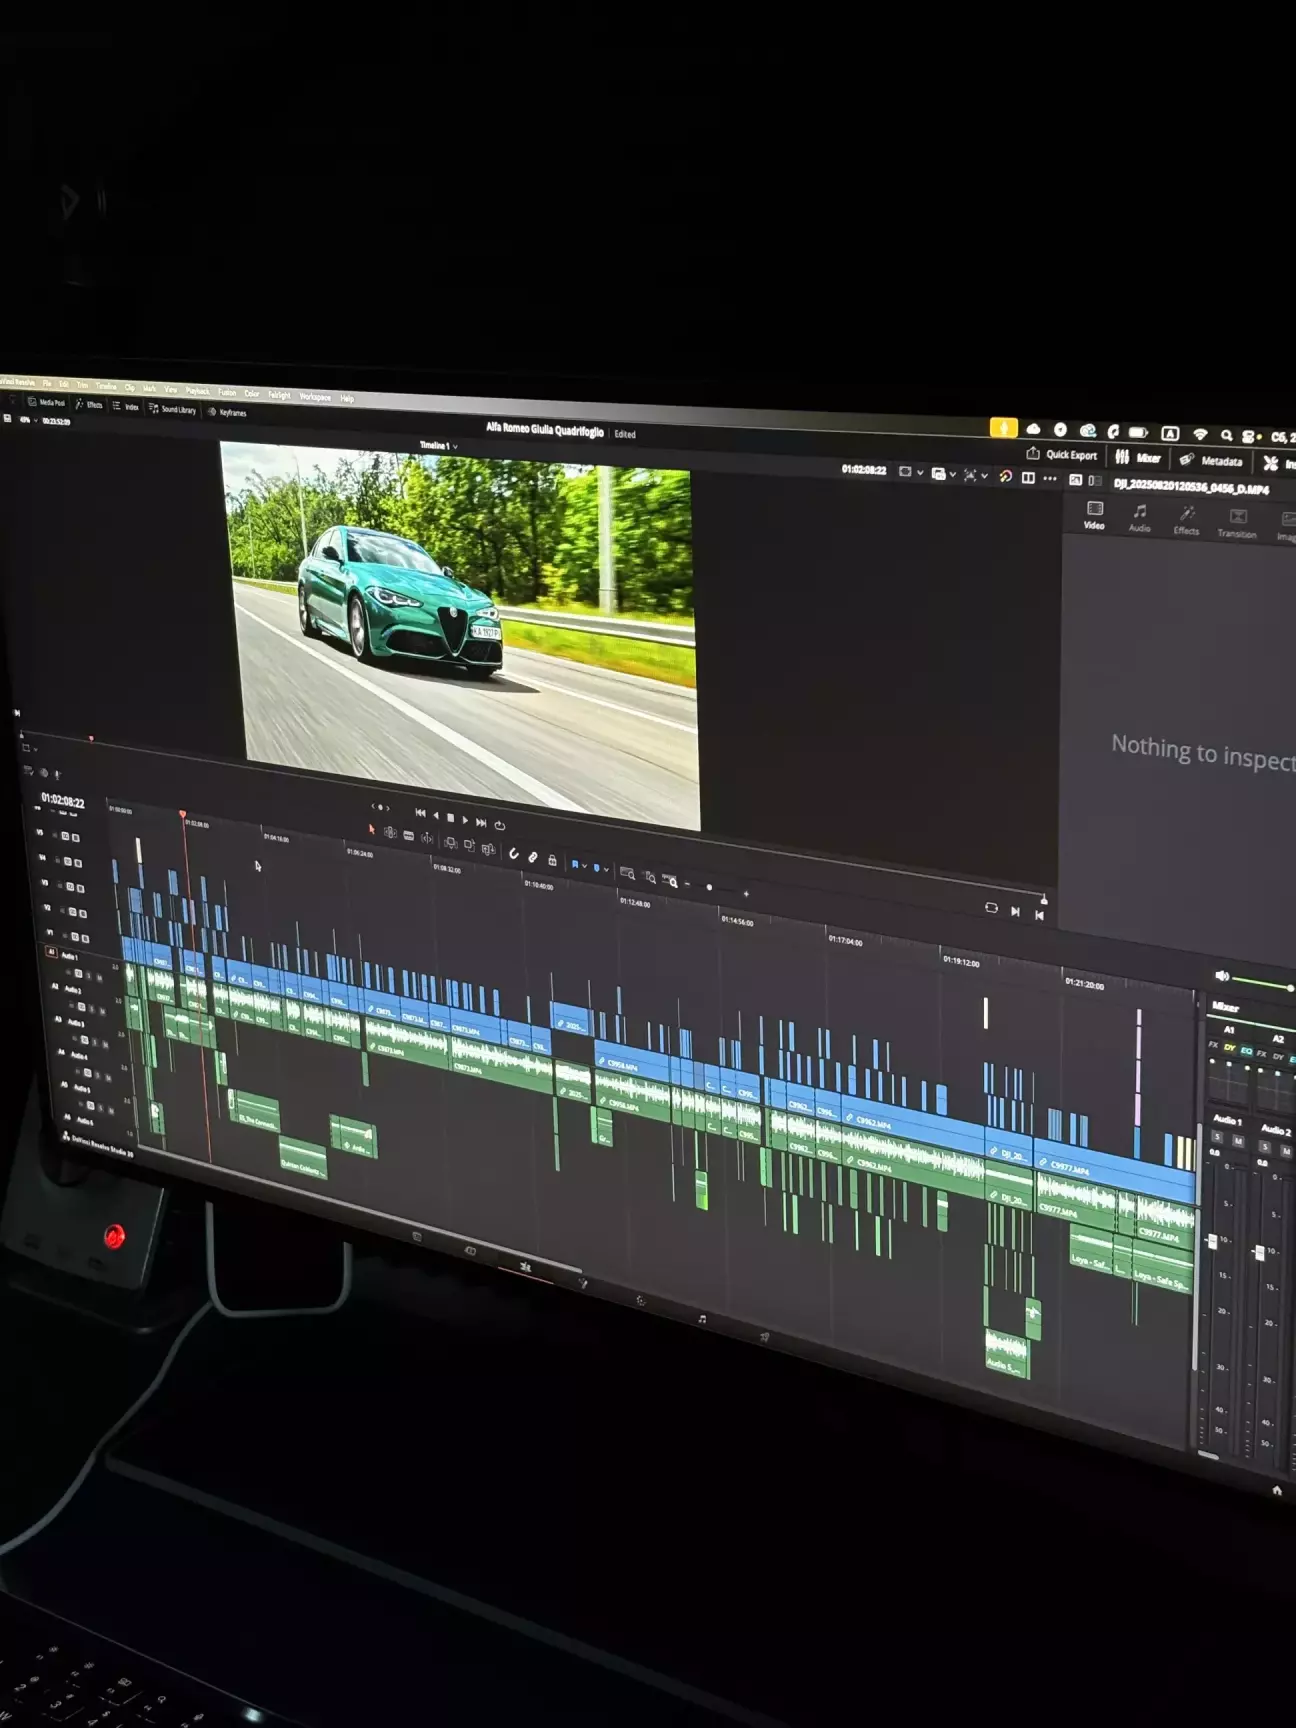Open the Media Pool panel

click(x=46, y=402)
